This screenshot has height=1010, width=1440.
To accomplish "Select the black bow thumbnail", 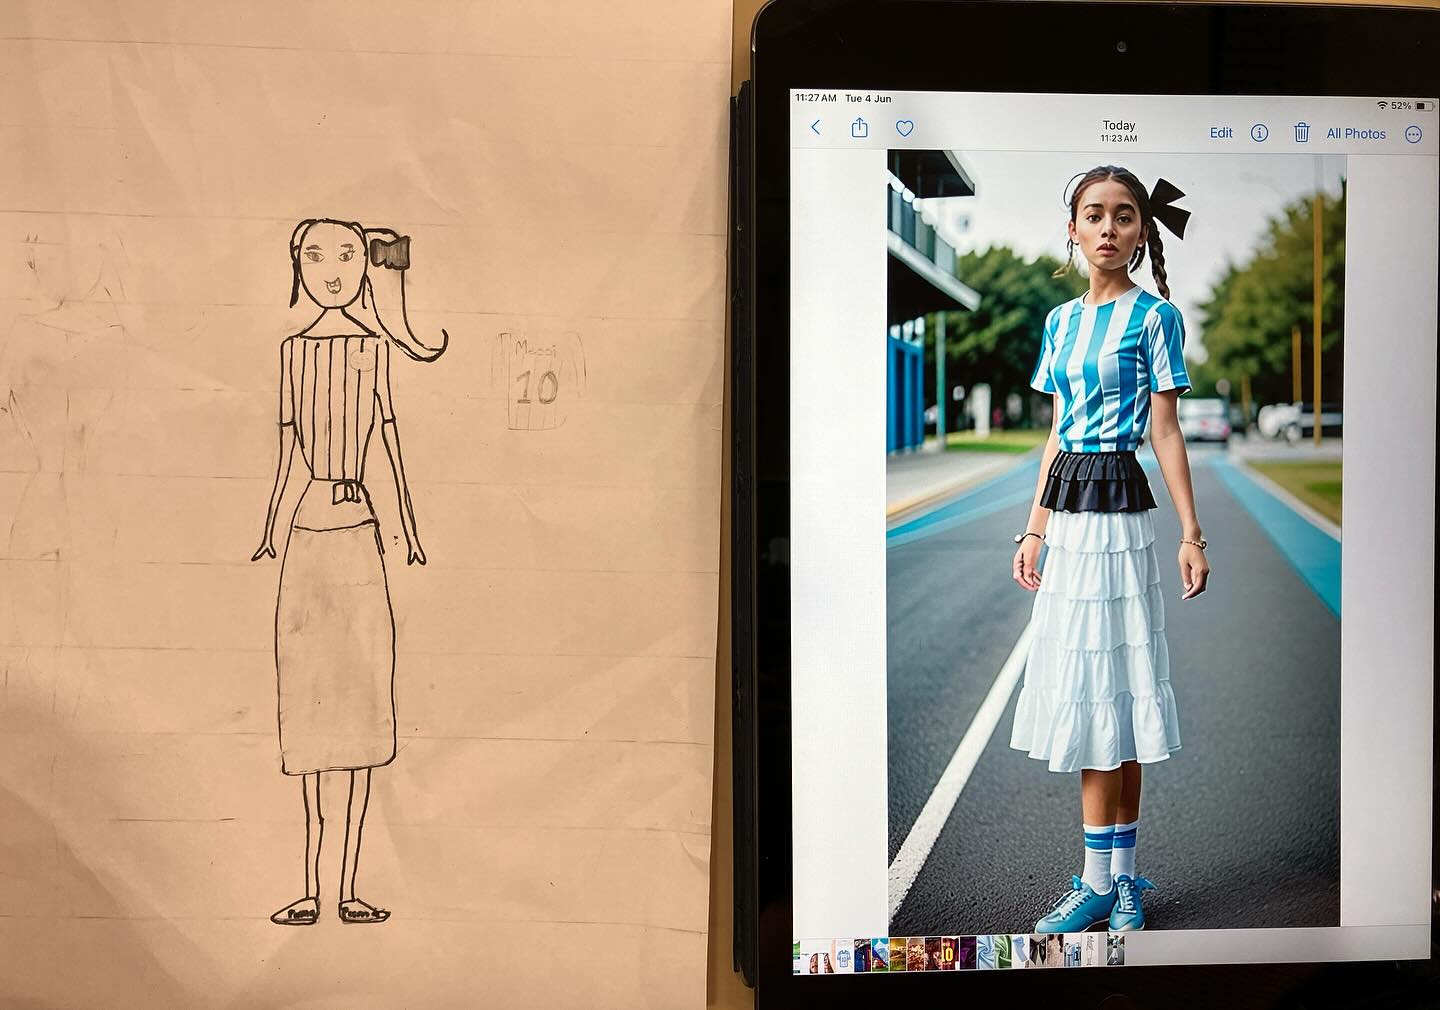I will point(1038,951).
